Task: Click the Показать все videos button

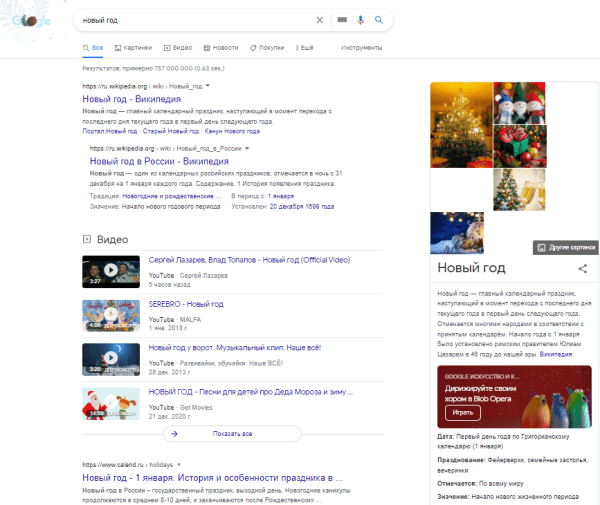Action: (232, 433)
